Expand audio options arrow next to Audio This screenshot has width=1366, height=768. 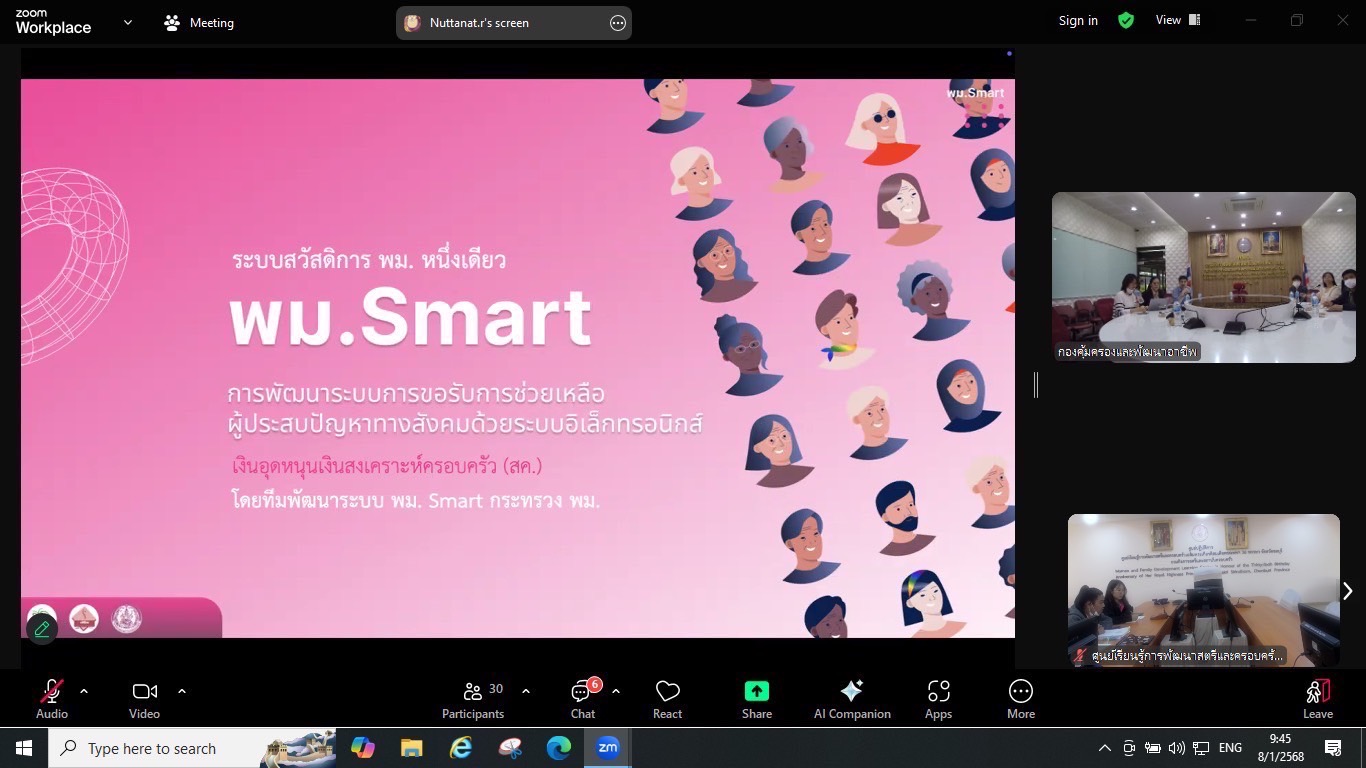(84, 691)
